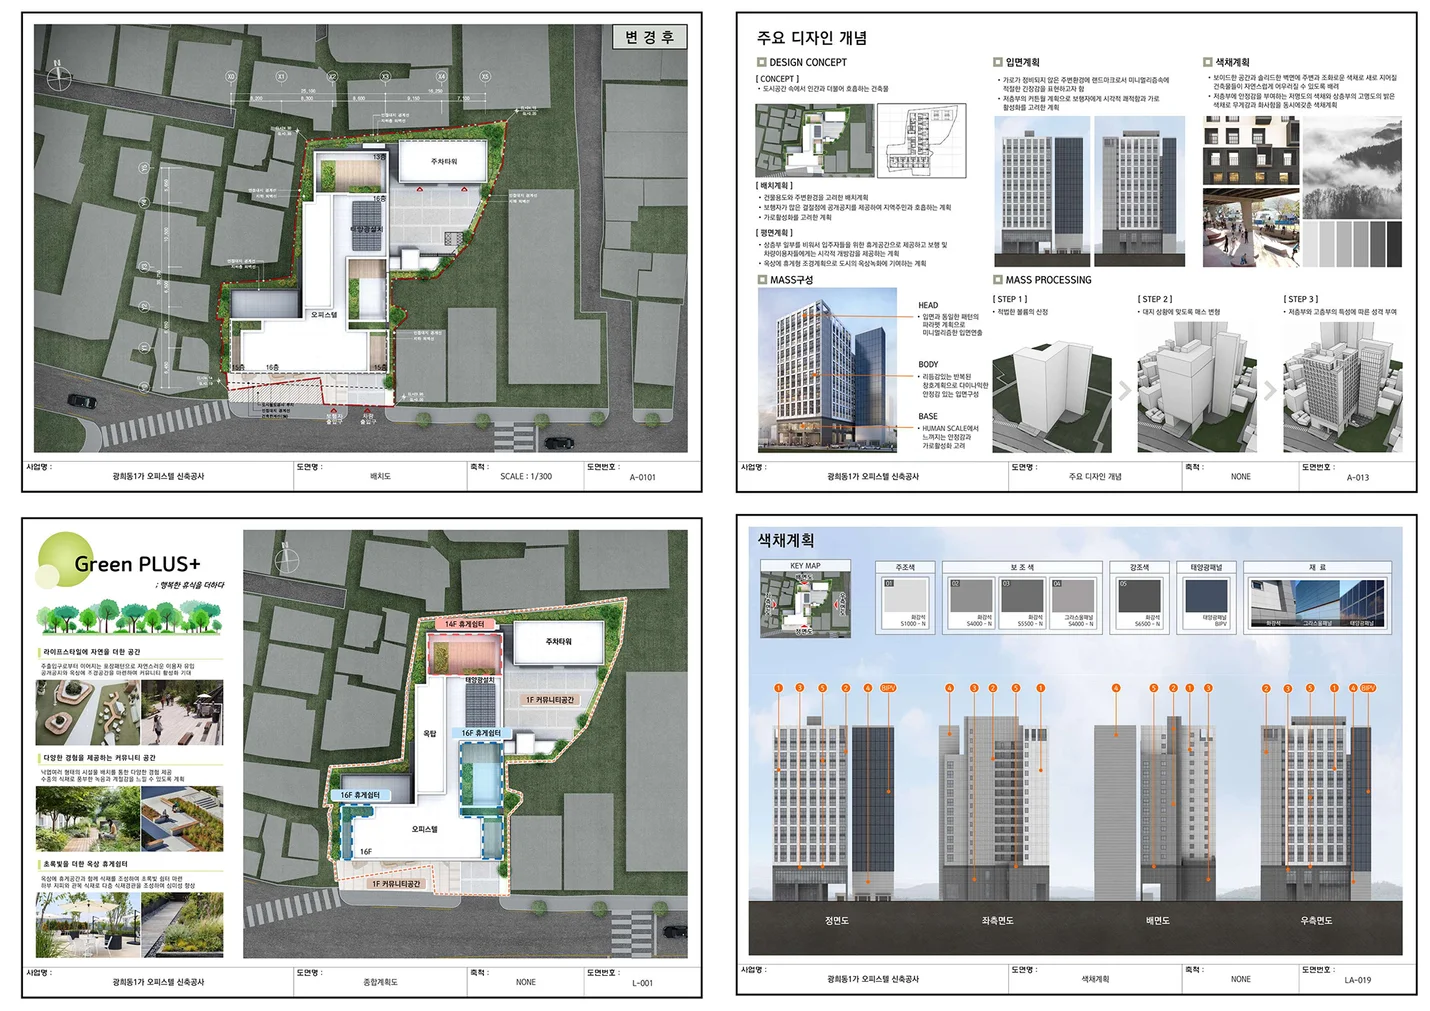Click drawing number 'A-013'
The width and height of the screenshot is (1430, 1011).
point(1357,477)
